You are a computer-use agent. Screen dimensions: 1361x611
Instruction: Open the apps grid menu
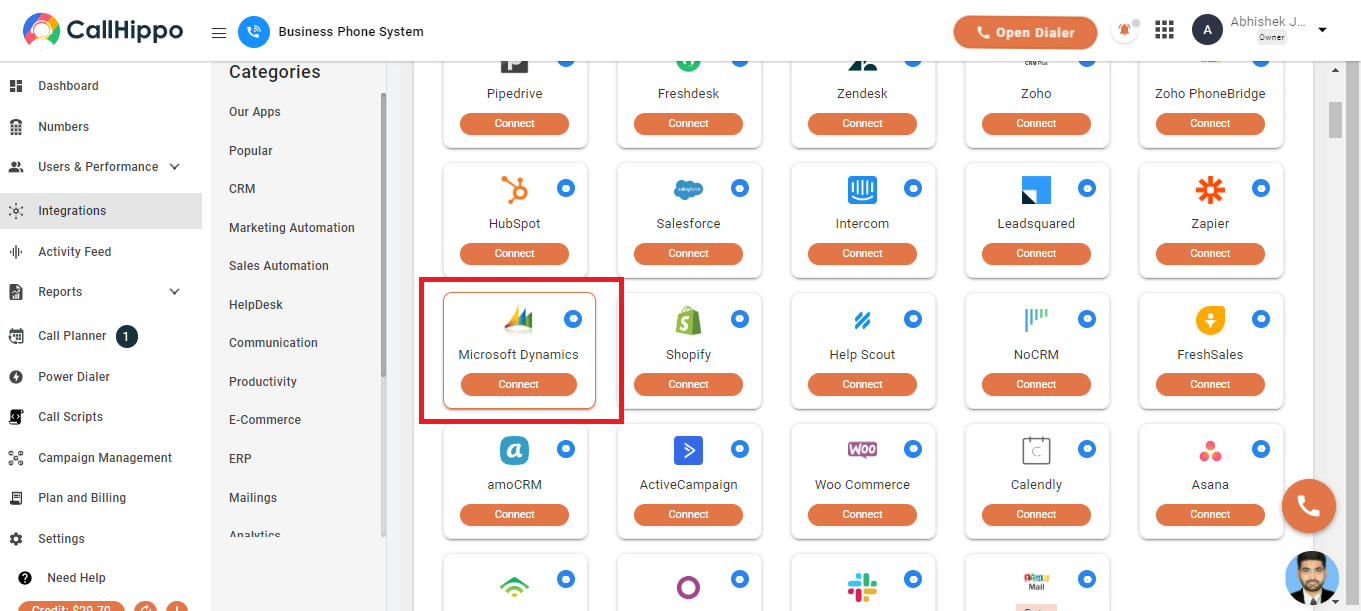1164,30
